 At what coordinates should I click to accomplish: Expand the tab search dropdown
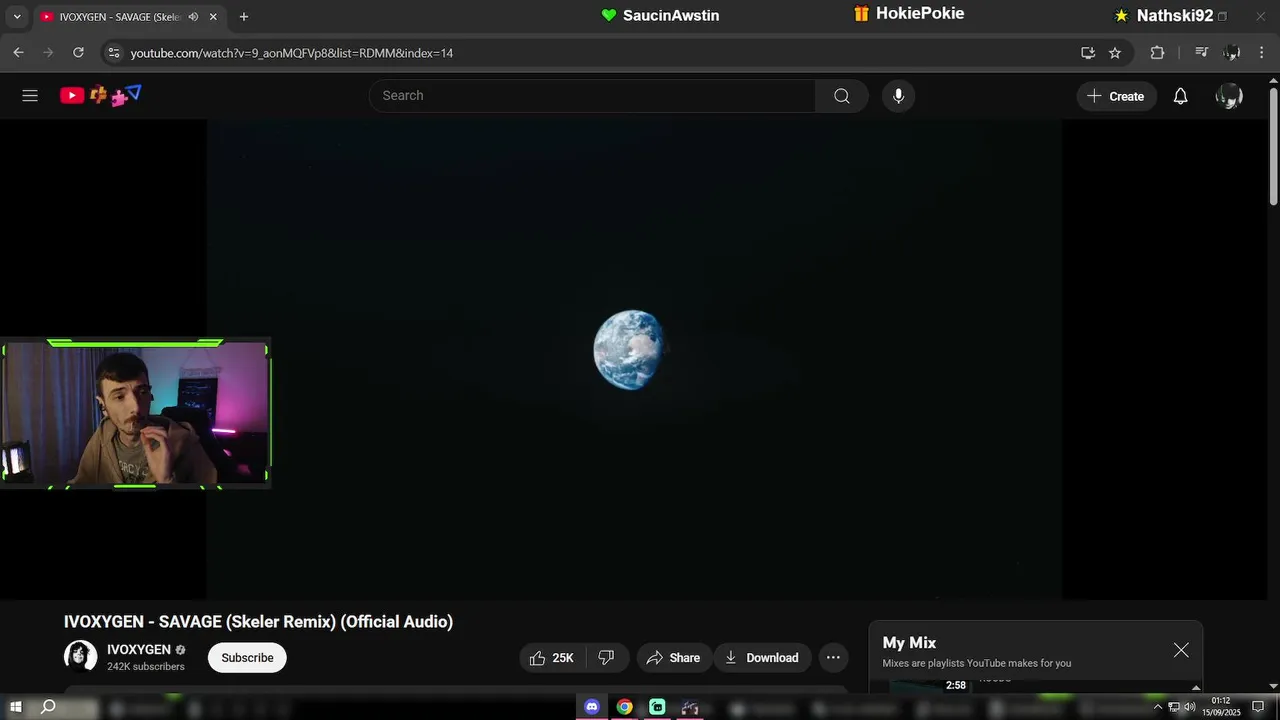[16, 17]
